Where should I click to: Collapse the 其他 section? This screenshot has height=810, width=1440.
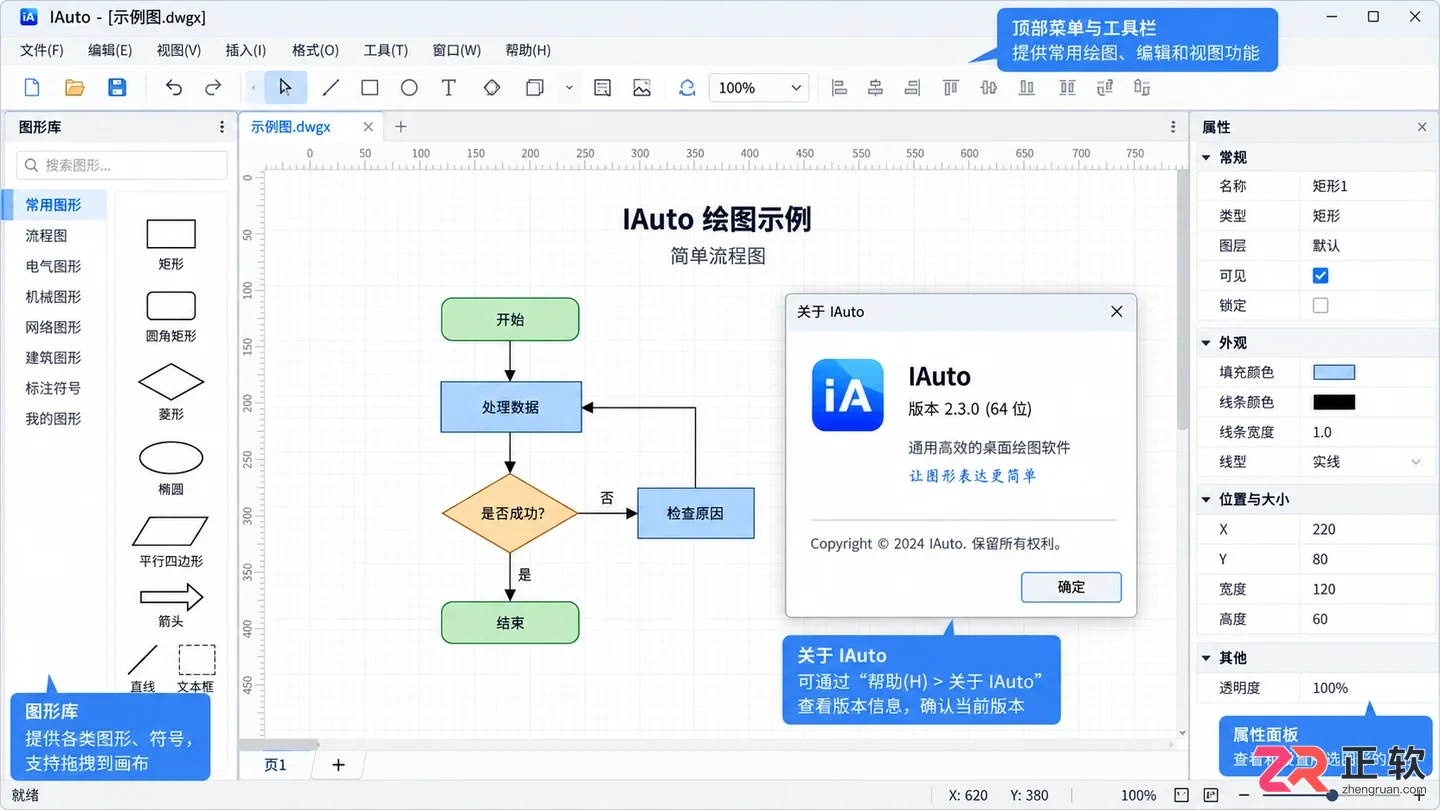point(1206,658)
